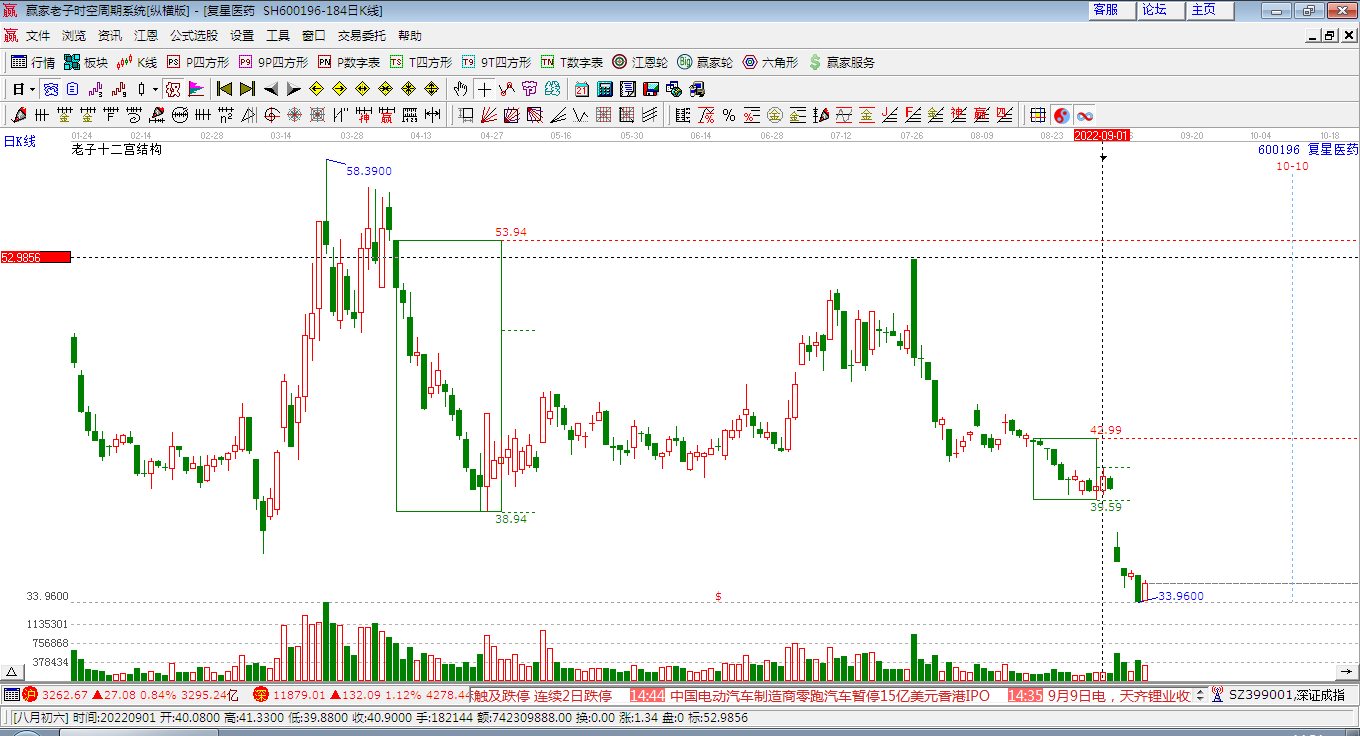Click the 客服 button

tap(1112, 10)
